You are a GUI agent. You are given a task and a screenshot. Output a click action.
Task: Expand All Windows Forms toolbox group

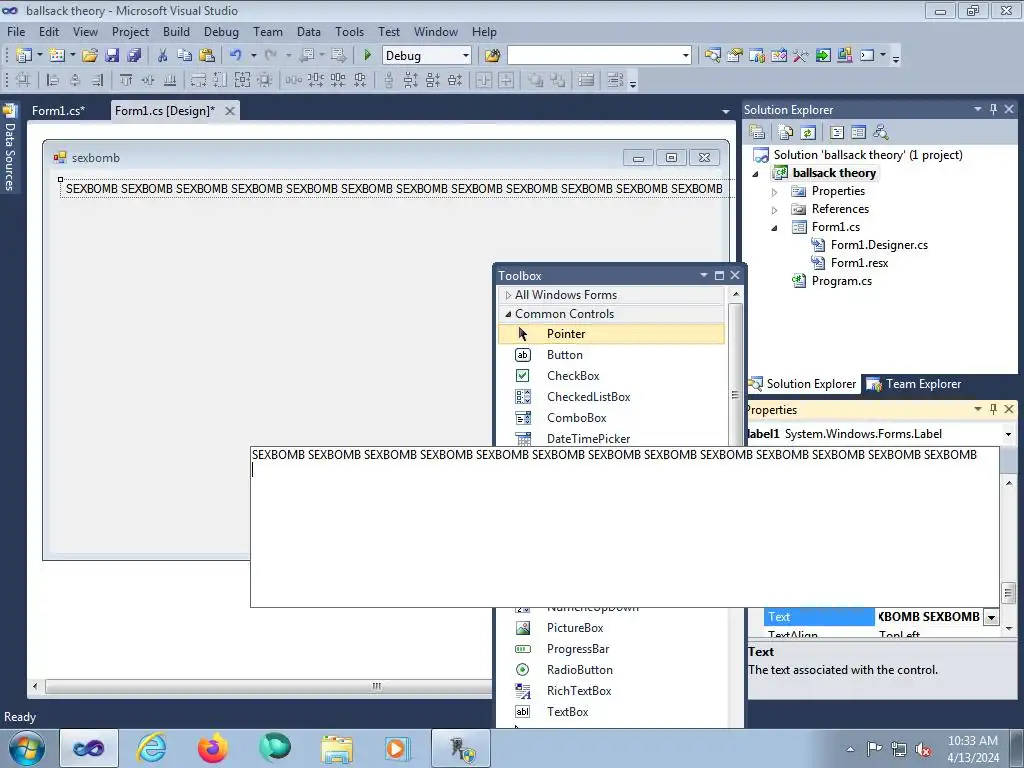tap(508, 295)
